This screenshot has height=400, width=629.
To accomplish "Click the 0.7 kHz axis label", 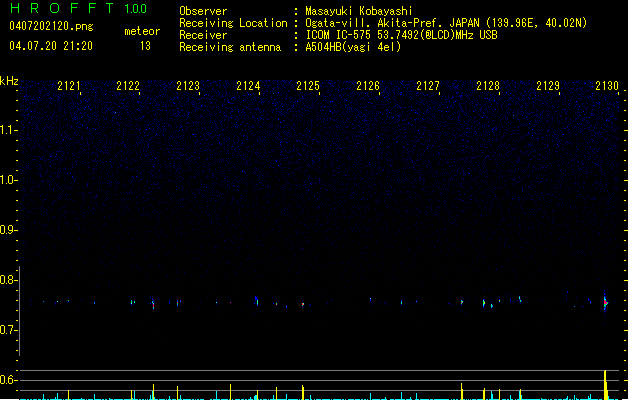I will 8,330.
